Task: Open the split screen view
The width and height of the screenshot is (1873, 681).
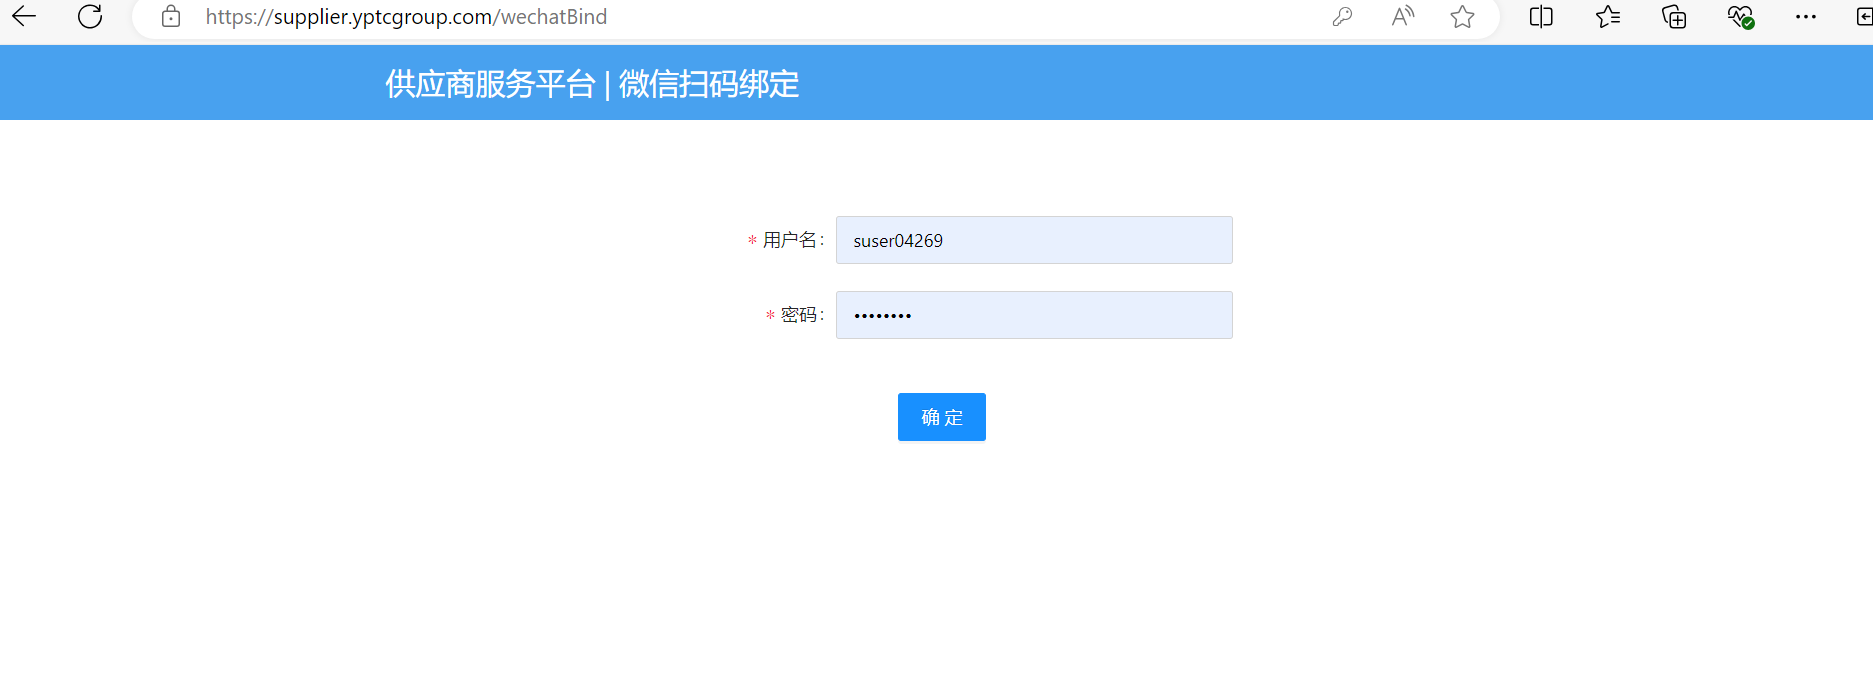Action: coord(1541,16)
